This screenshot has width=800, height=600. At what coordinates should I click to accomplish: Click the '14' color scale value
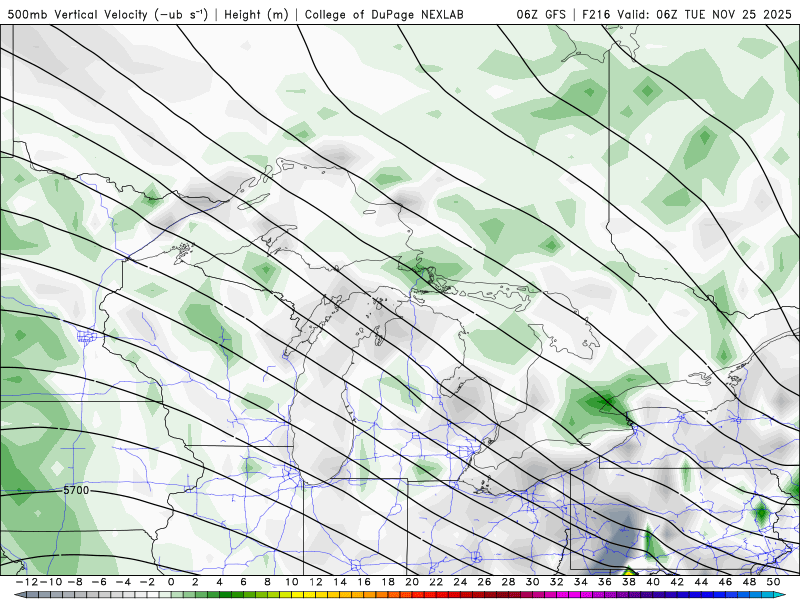(x=340, y=582)
